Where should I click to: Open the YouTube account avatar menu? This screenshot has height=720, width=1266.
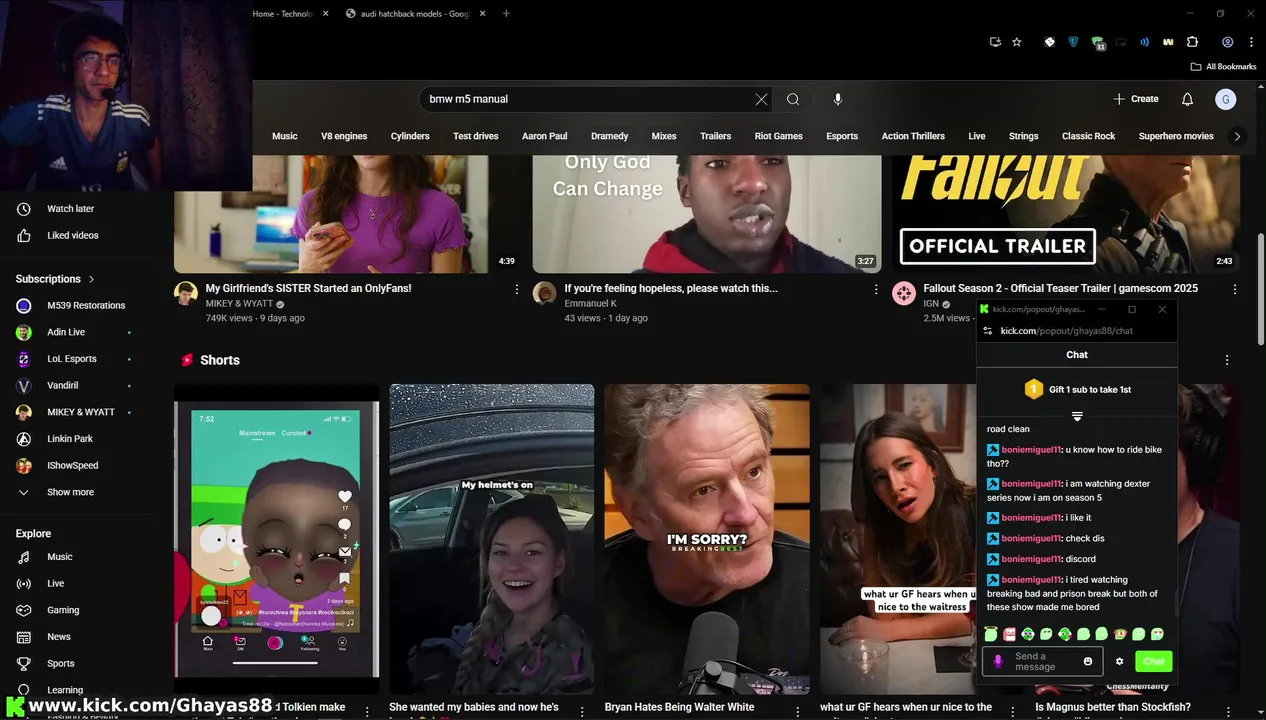click(1226, 99)
